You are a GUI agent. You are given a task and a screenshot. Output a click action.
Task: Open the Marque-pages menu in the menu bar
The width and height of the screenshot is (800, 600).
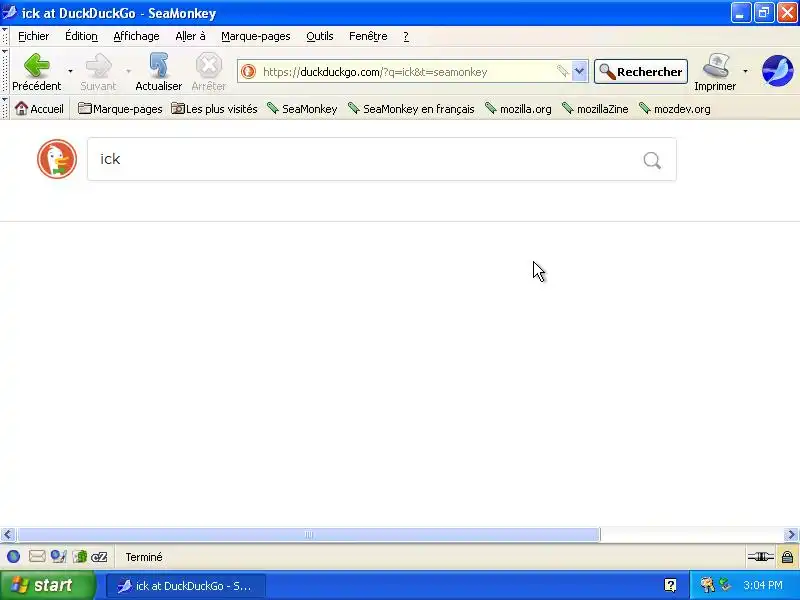coord(256,36)
